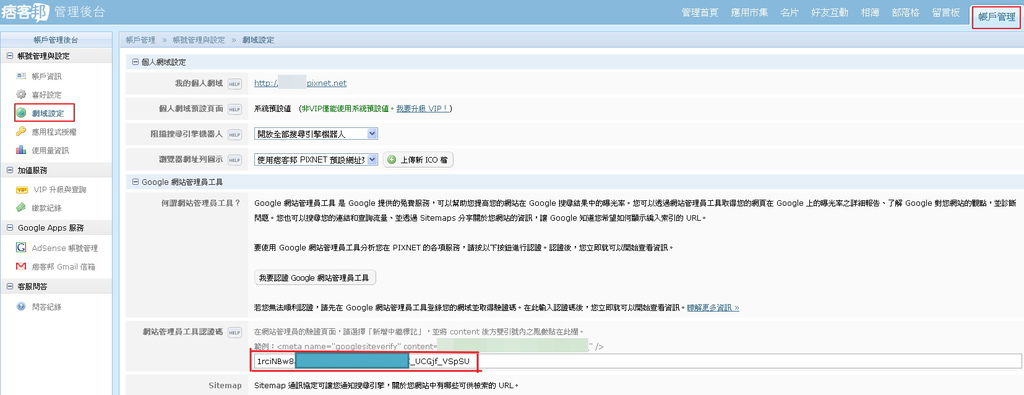Screen dimensions: 1024x395
Task: Click the 痞客邦 logo in the header
Action: pyautogui.click(x=25, y=12)
